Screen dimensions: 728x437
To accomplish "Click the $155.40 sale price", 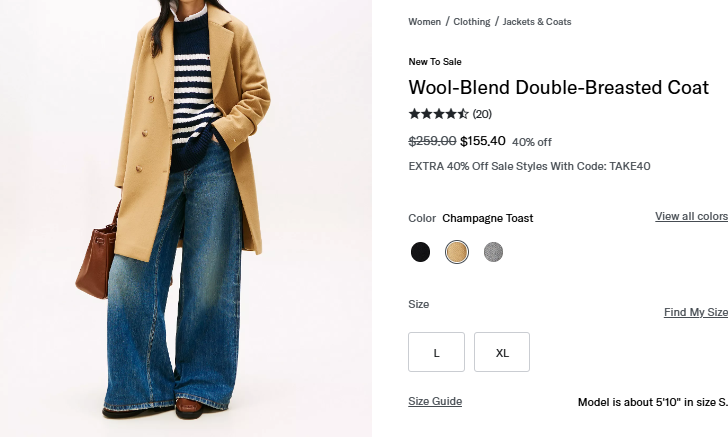I will (x=483, y=141).
